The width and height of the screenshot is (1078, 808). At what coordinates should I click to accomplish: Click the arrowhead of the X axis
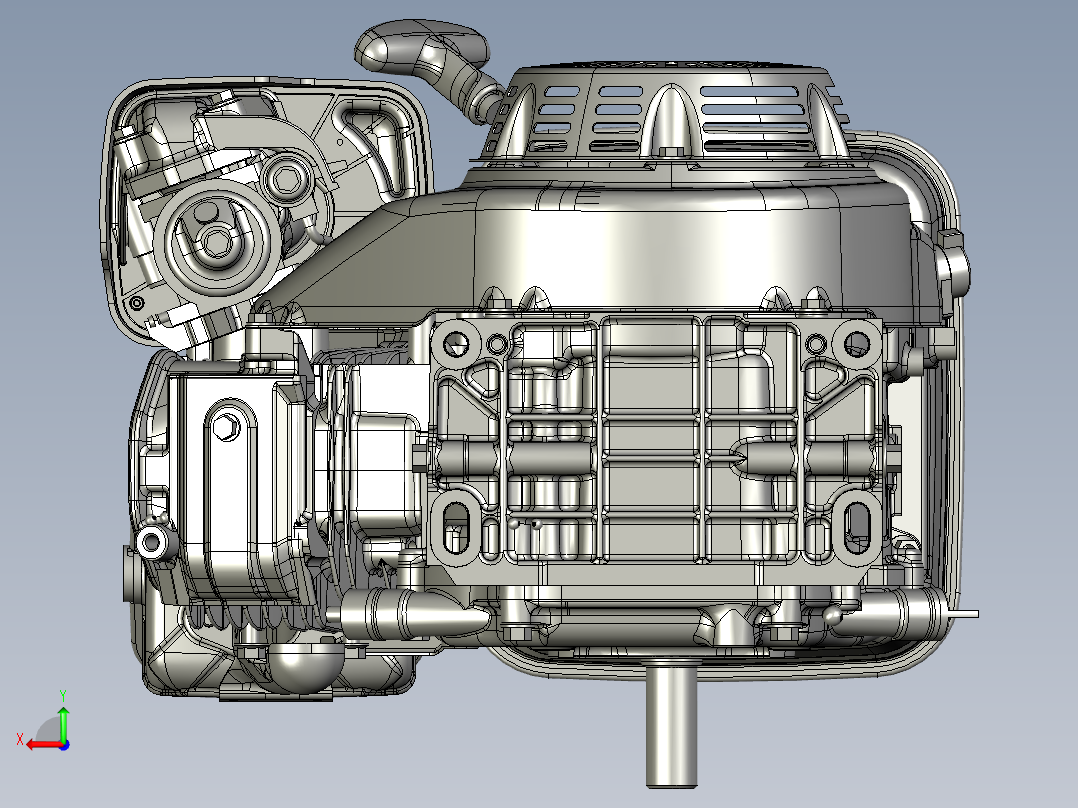pyautogui.click(x=30, y=744)
